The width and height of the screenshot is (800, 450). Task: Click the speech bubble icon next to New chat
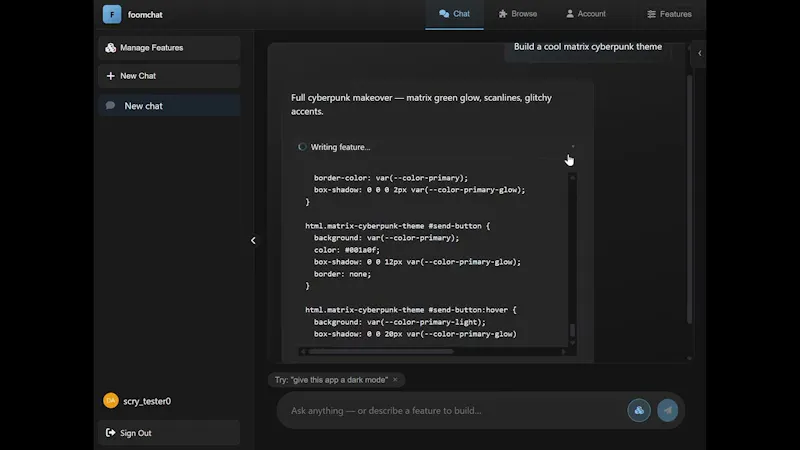click(x=110, y=106)
